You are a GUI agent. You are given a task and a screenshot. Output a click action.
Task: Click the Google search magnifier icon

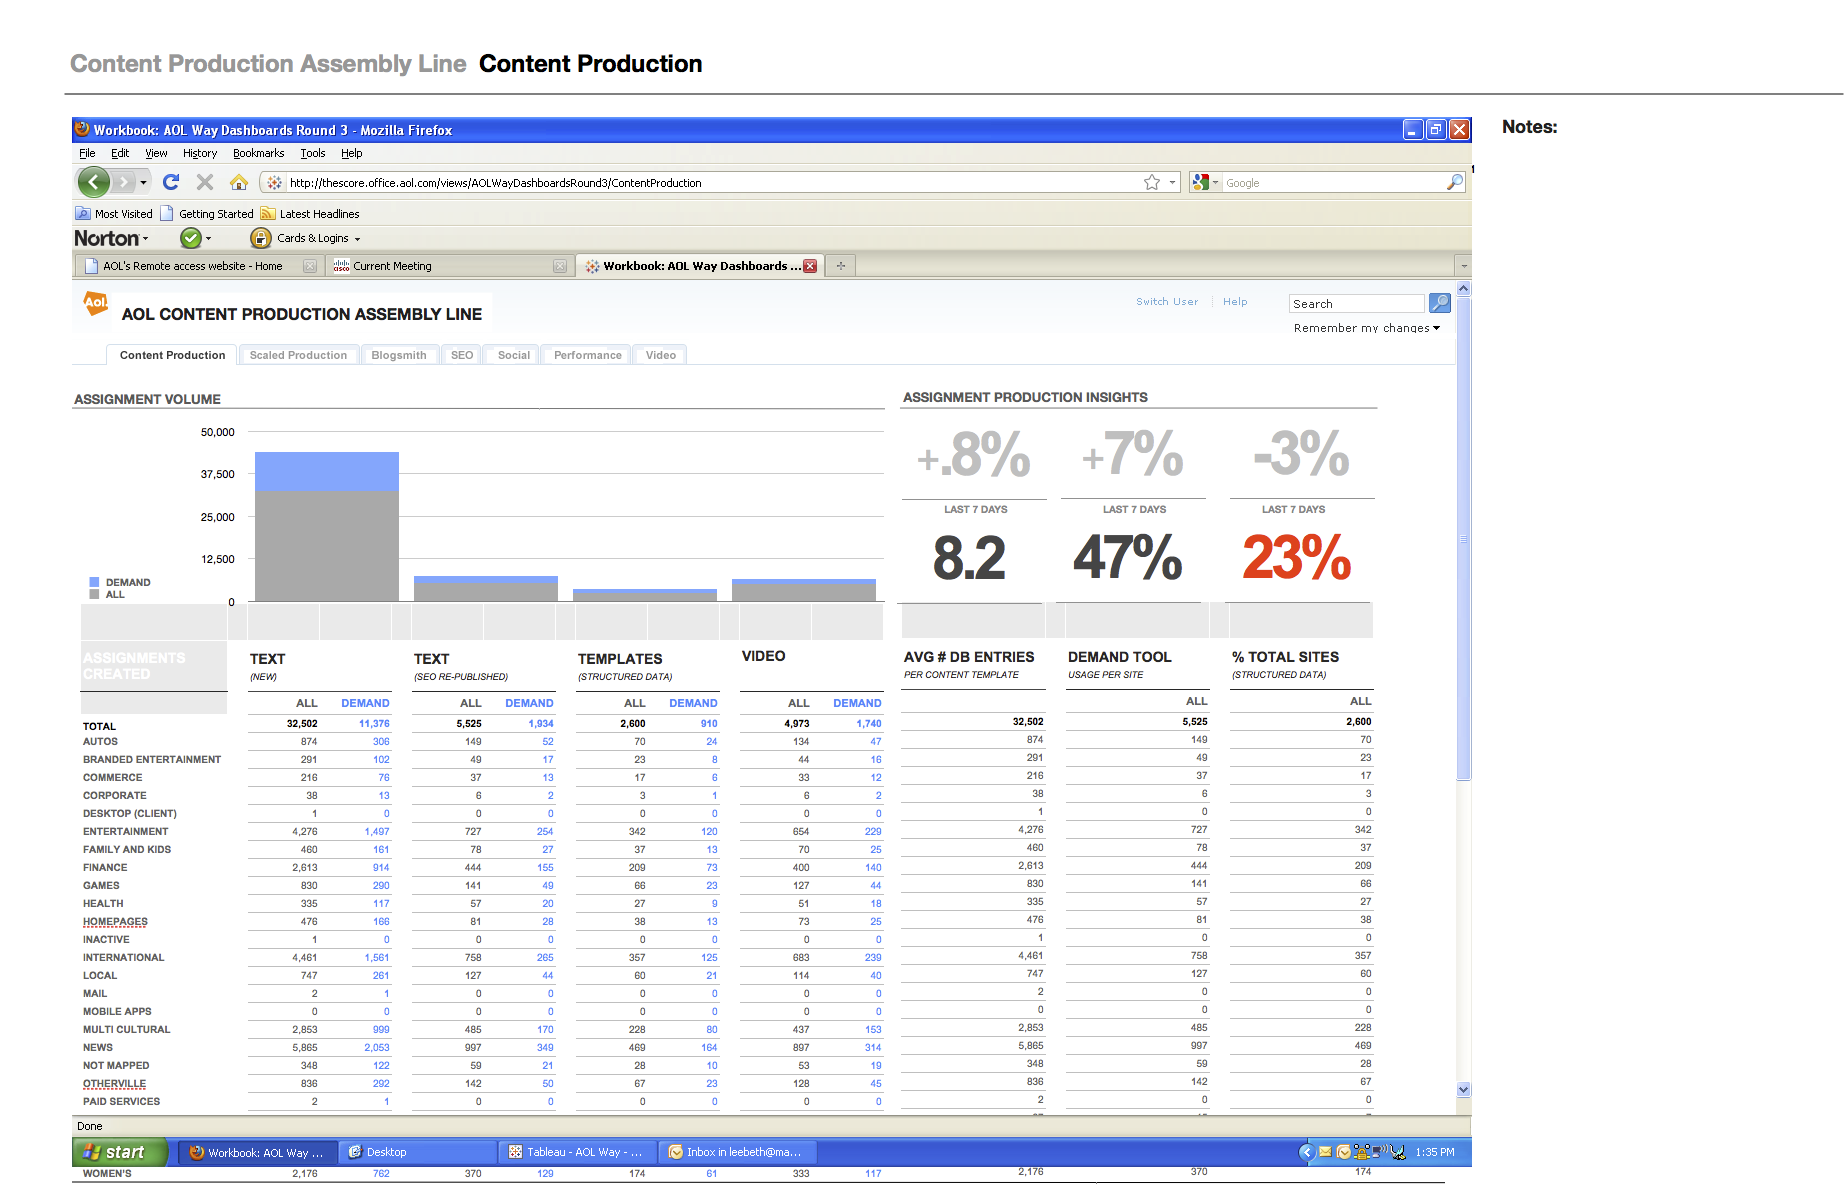[x=1454, y=182]
